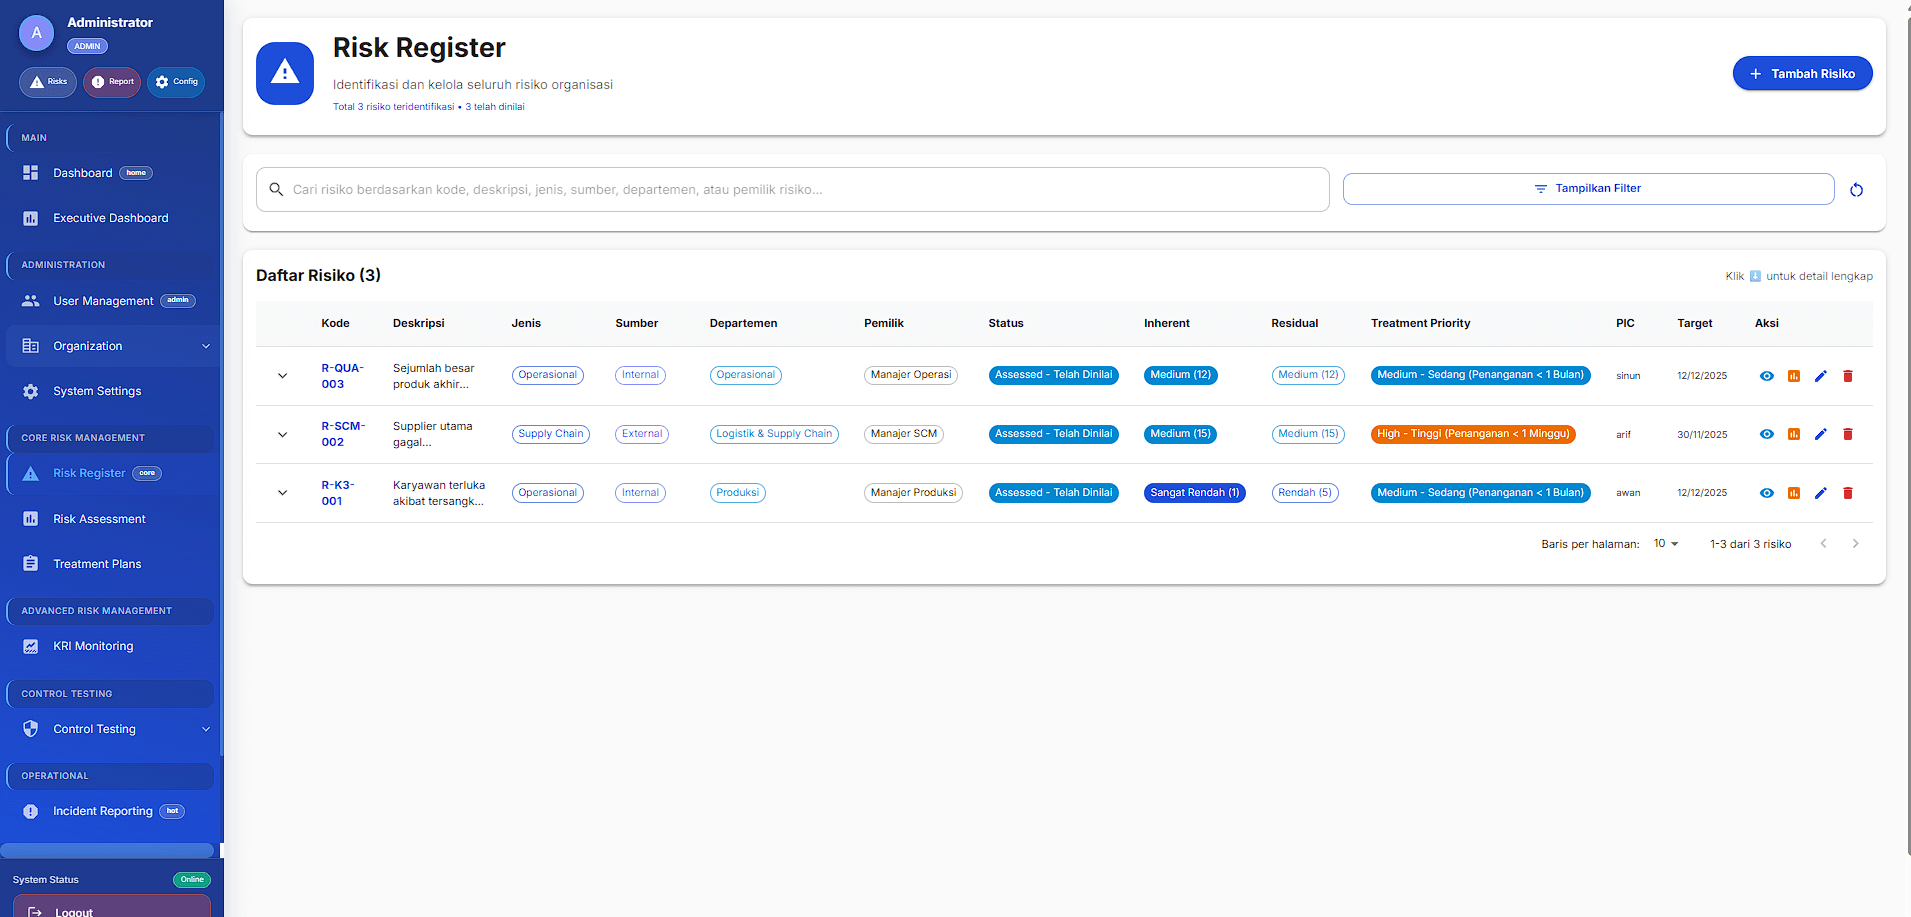Expand row details for R-QUA-003
The image size is (1911, 917).
pyautogui.click(x=282, y=376)
